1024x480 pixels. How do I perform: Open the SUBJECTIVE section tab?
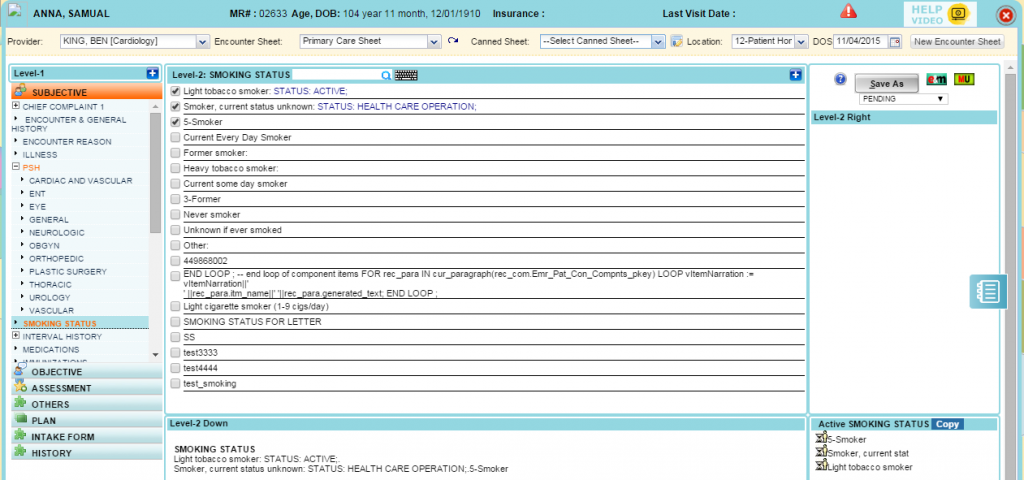click(x=87, y=92)
